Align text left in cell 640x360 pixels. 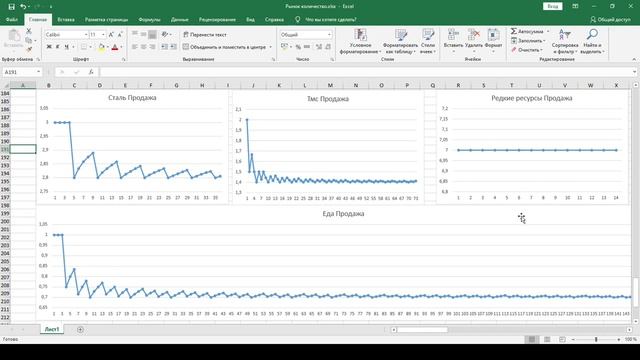click(x=135, y=47)
